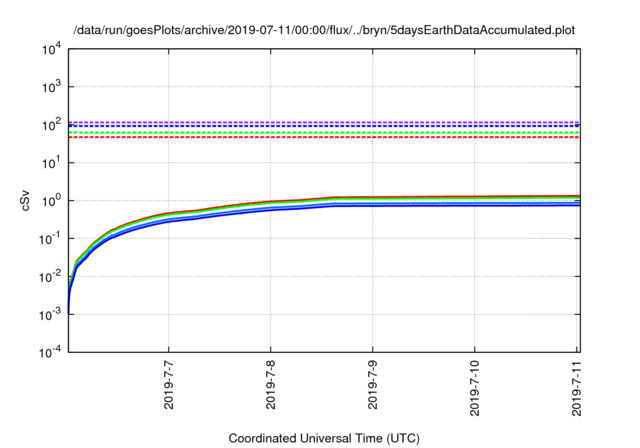Select the 10^3 y-axis label
The width and height of the screenshot is (640, 448).
pos(52,87)
